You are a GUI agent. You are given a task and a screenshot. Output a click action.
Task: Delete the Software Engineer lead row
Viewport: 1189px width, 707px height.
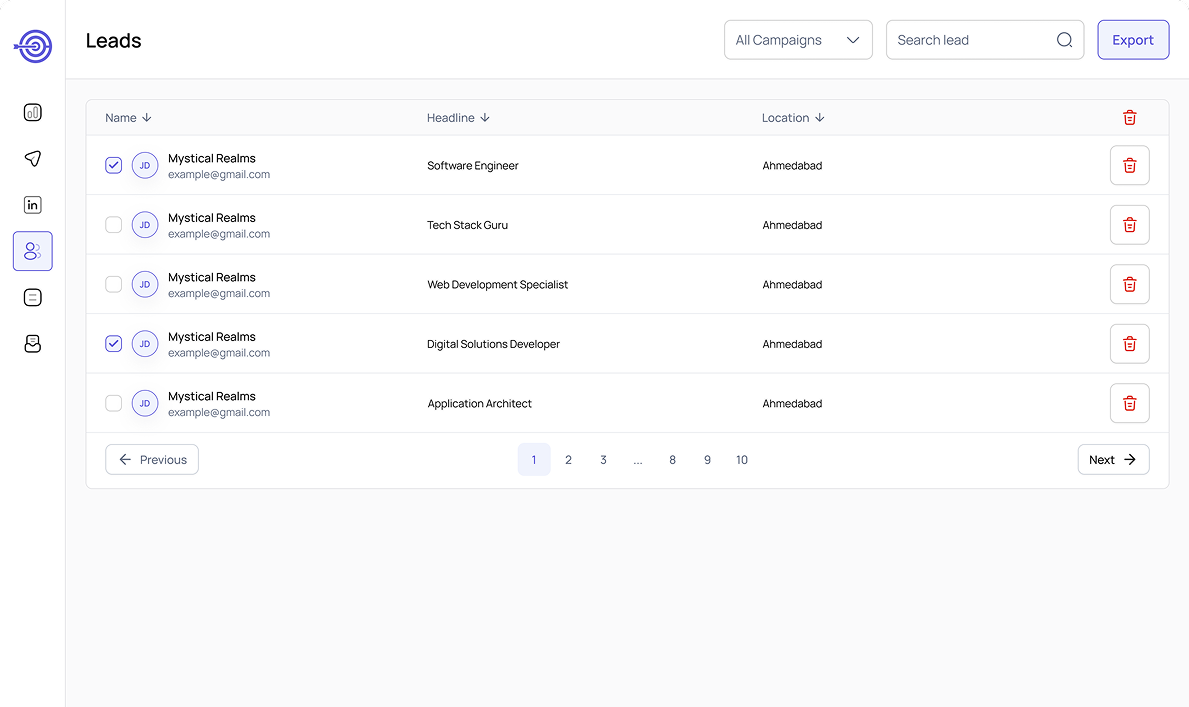[1129, 165]
